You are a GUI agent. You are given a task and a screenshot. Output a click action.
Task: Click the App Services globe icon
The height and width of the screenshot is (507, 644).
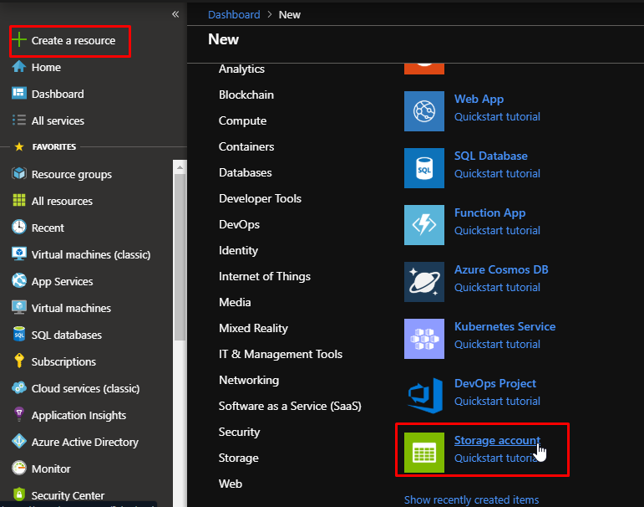19,281
